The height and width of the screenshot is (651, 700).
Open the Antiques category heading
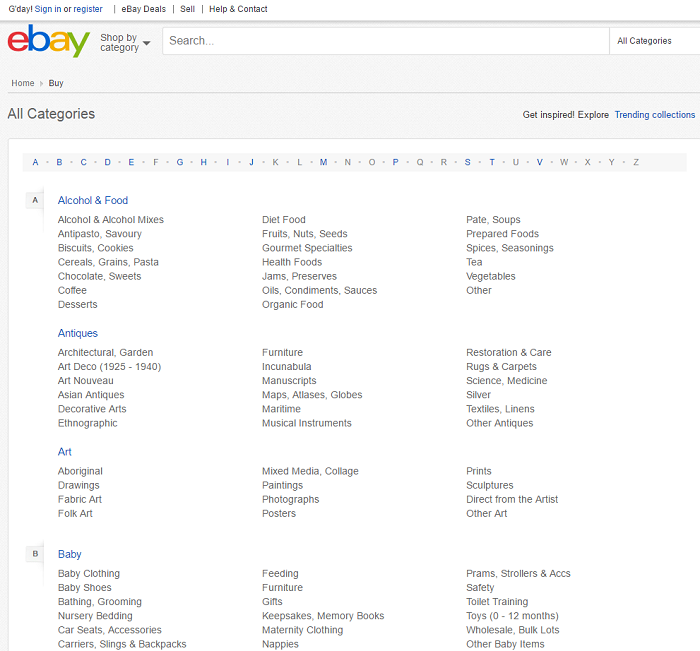pos(78,333)
